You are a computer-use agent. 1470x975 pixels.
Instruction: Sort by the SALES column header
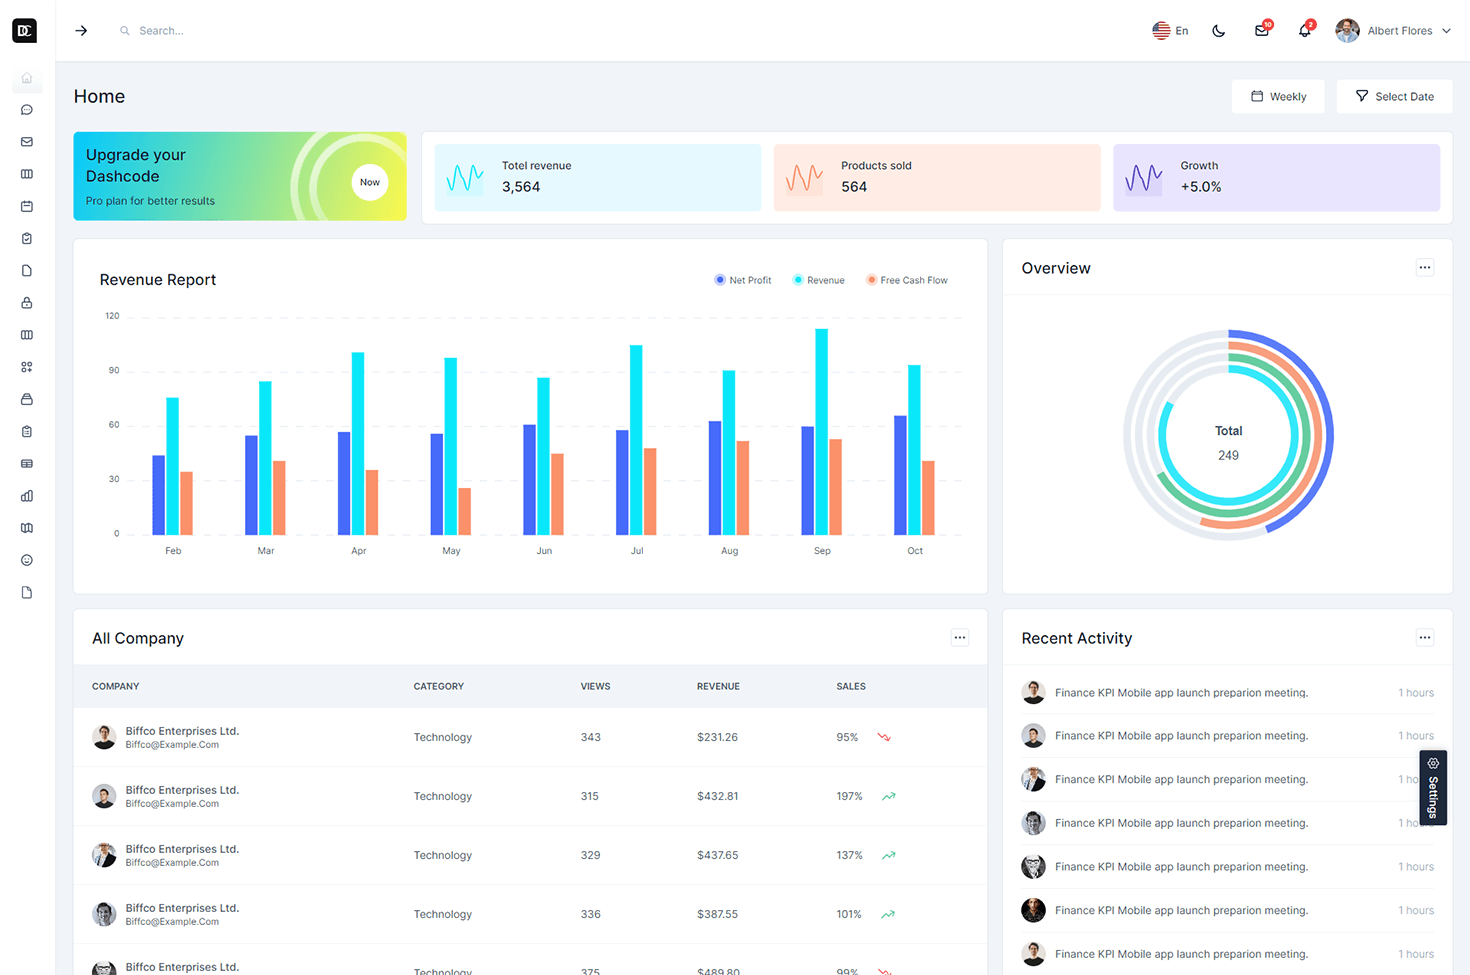coord(851,686)
